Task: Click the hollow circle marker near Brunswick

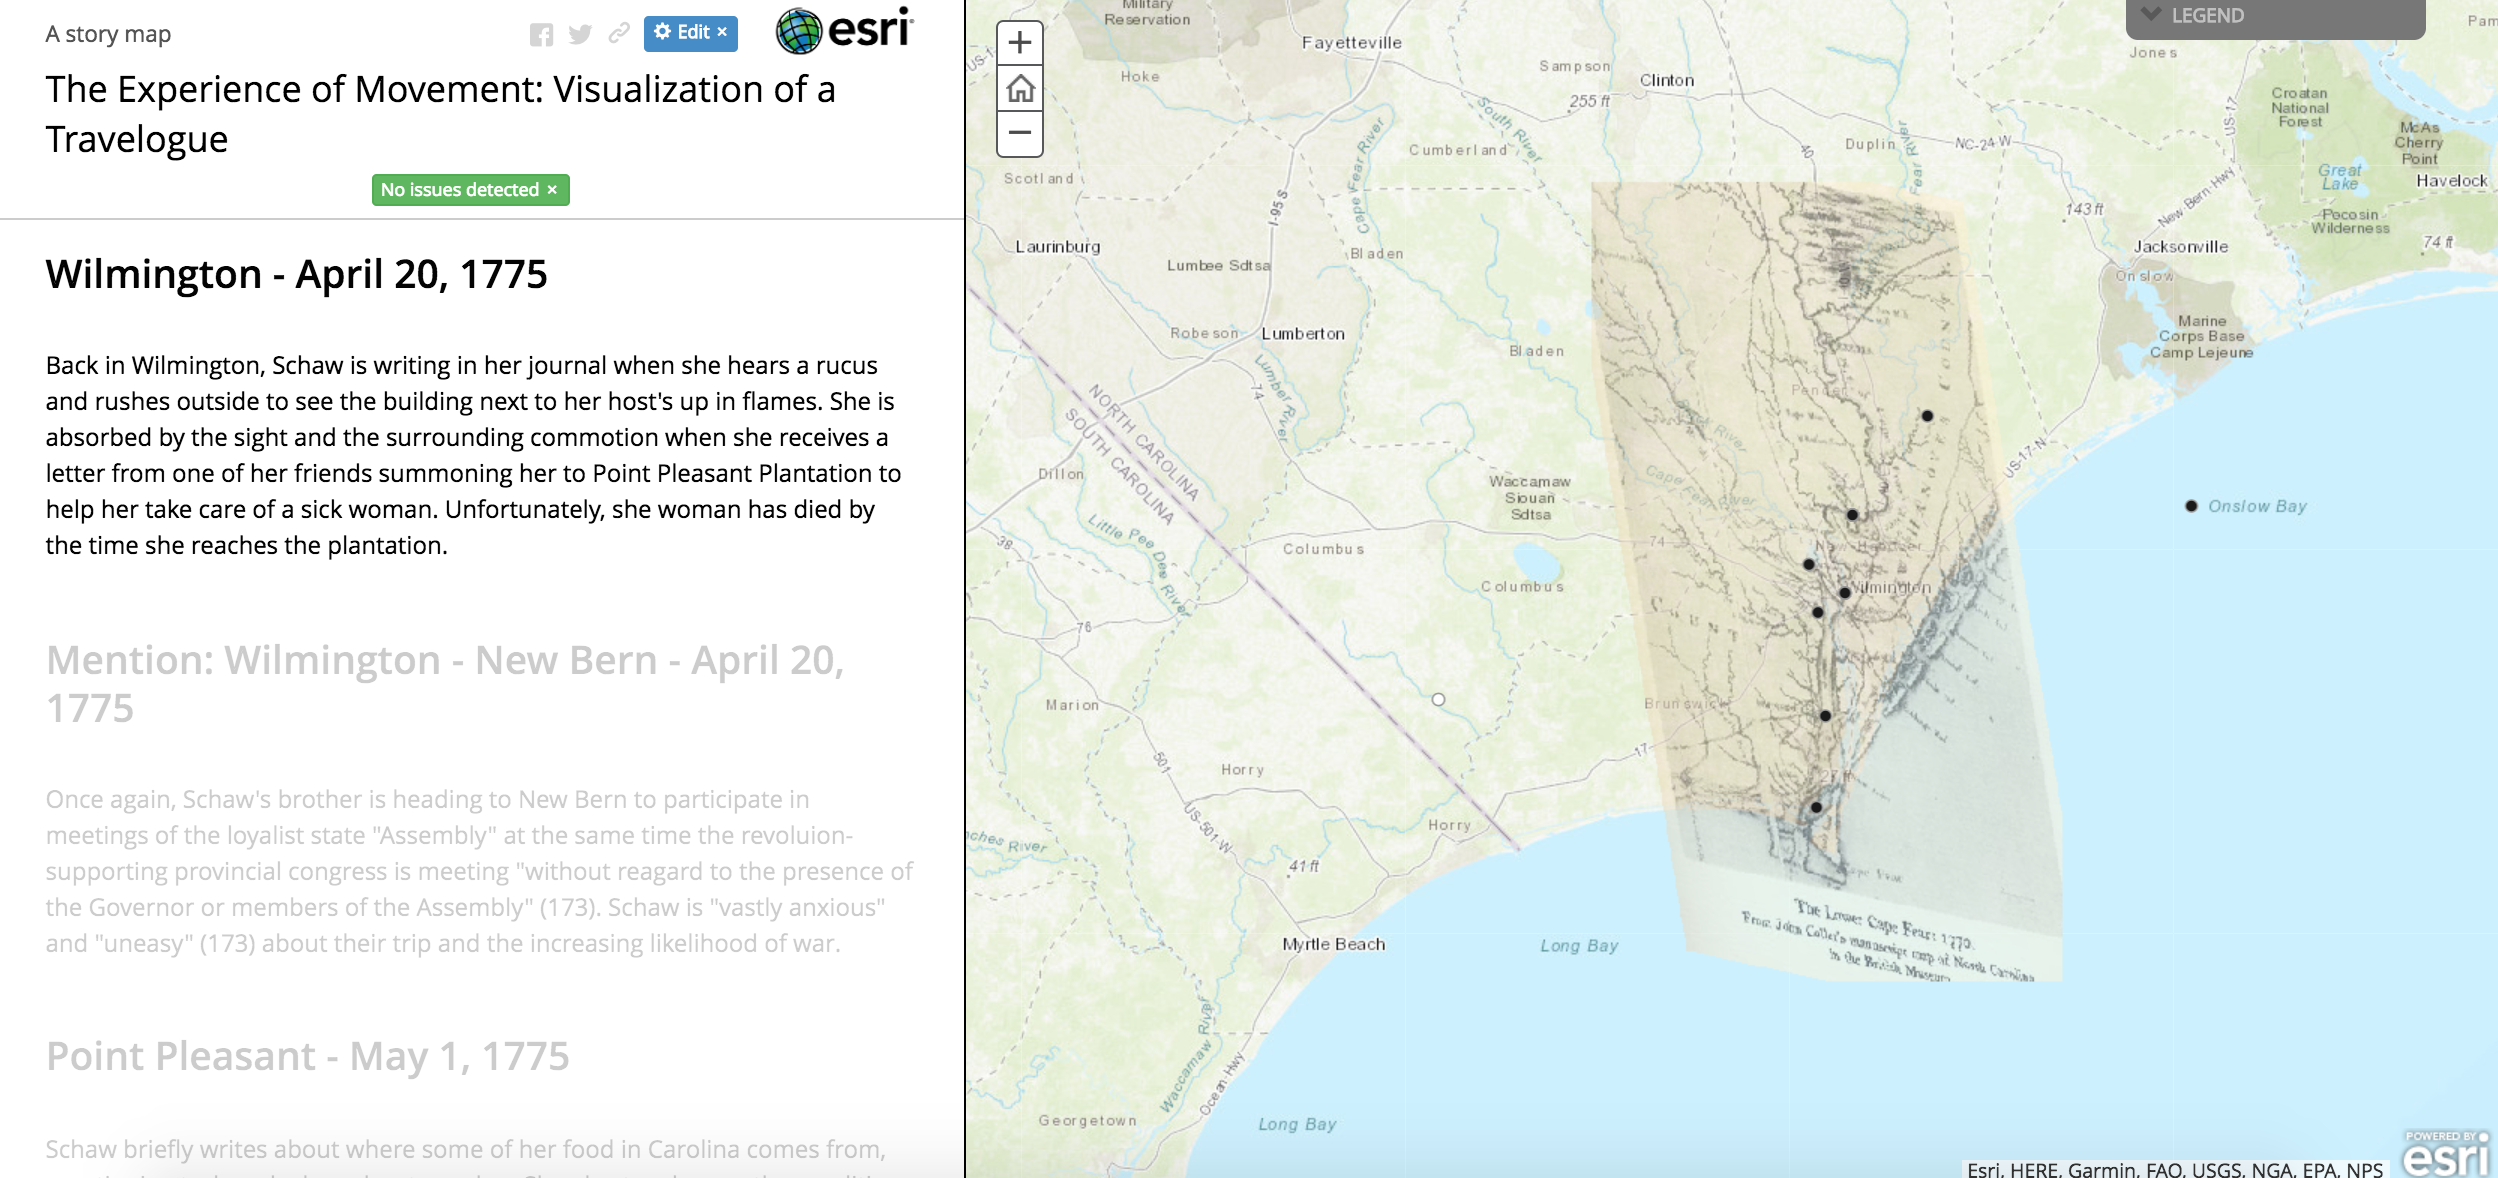Action: coord(1438,700)
